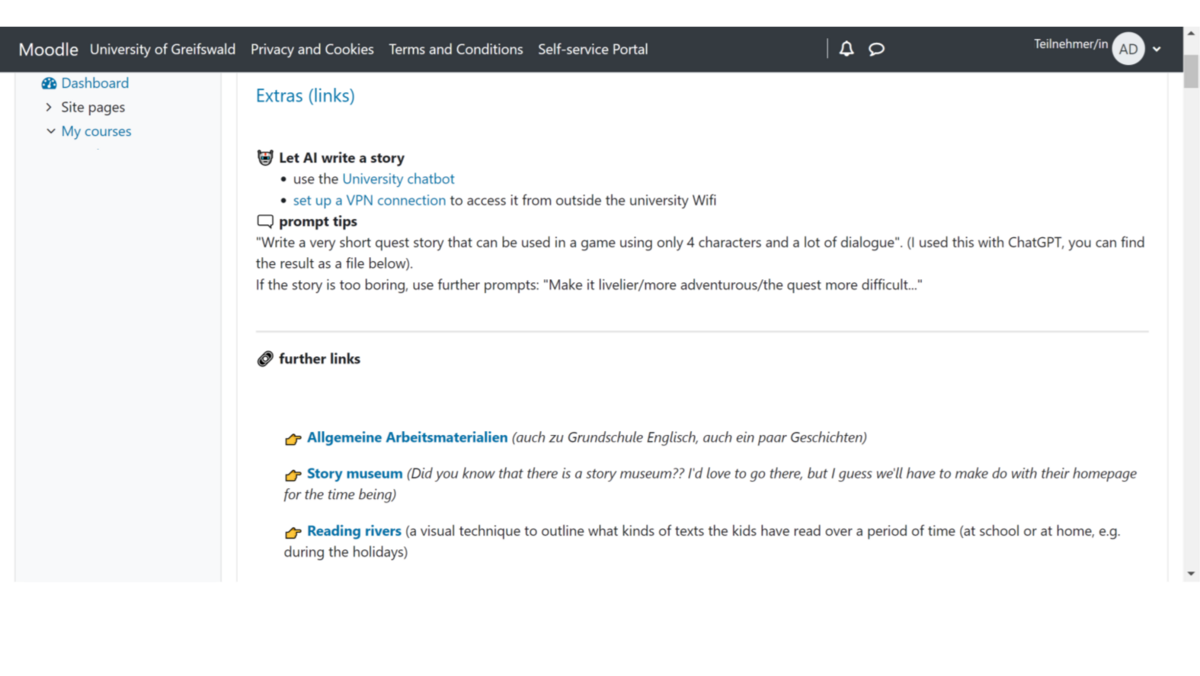Viewport: 1200px width, 676px height.
Task: Open the user menu dropdown arrow
Action: pos(1157,49)
